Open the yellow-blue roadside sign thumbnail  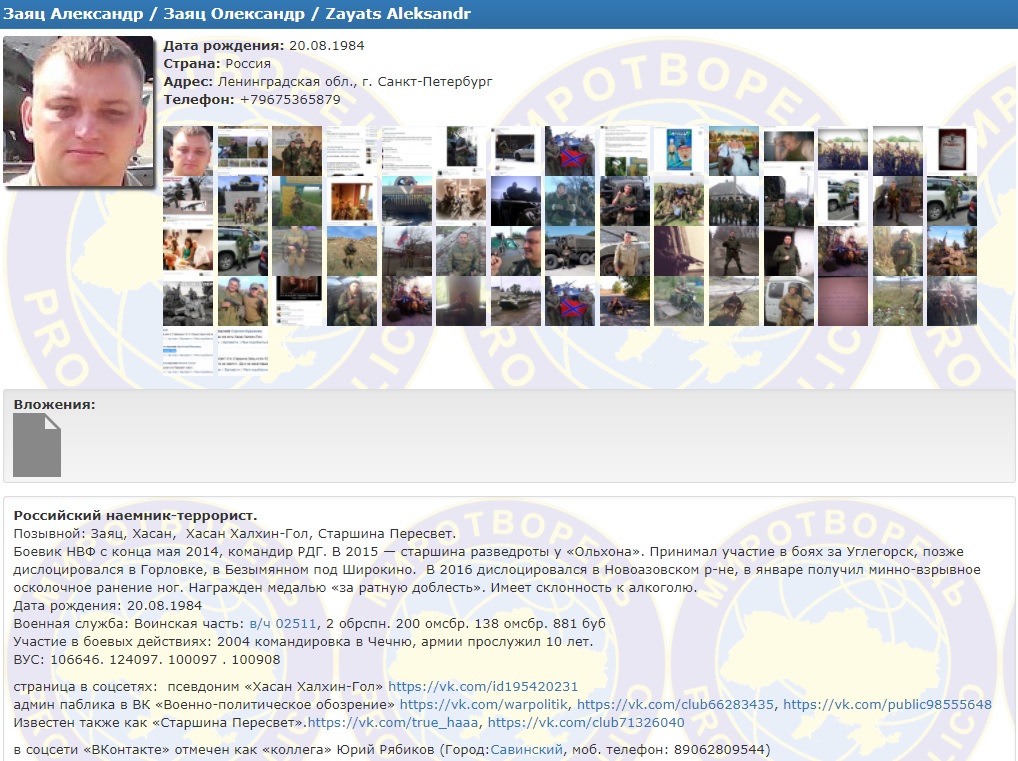(297, 201)
